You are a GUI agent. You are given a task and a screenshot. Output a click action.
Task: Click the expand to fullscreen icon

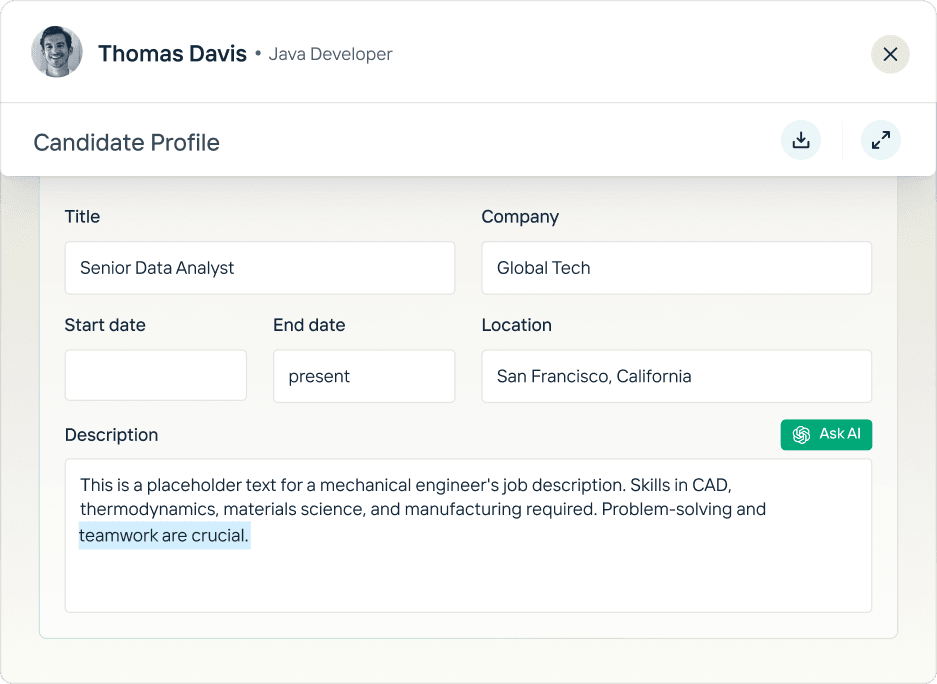pyautogui.click(x=880, y=140)
